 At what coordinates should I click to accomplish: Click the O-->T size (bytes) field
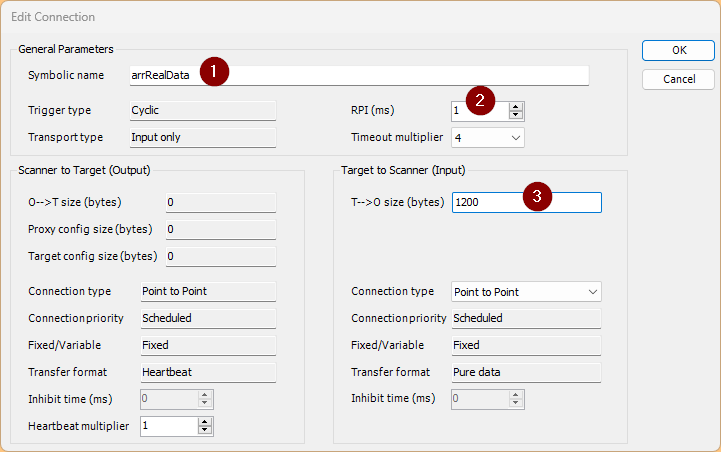(219, 202)
